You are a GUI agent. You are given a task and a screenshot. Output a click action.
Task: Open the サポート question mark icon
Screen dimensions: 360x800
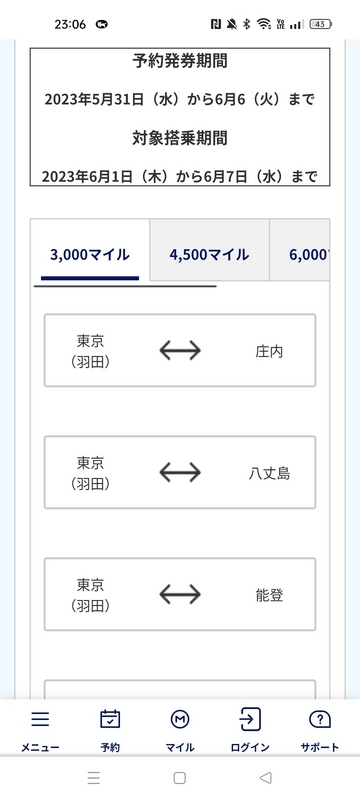(320, 719)
